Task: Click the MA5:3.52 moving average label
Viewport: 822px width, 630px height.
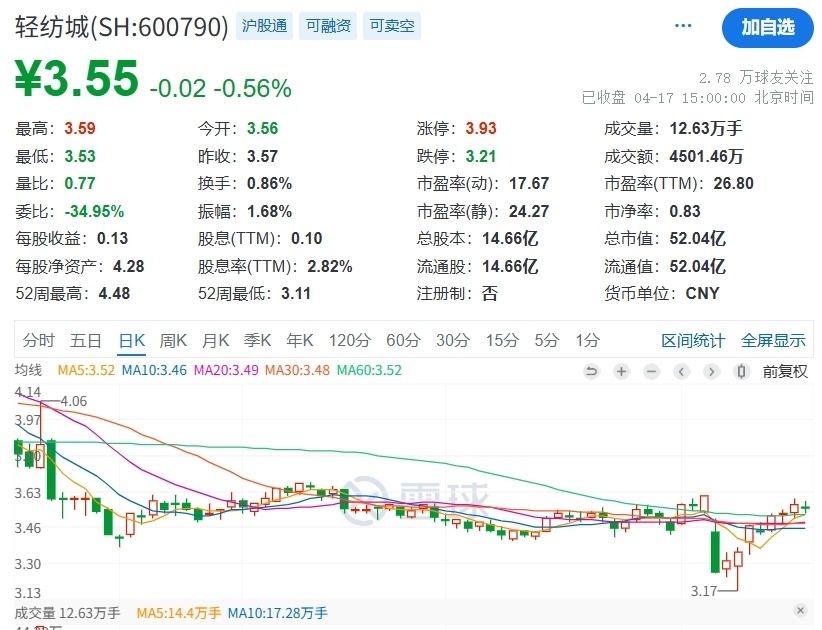Action: tap(86, 371)
